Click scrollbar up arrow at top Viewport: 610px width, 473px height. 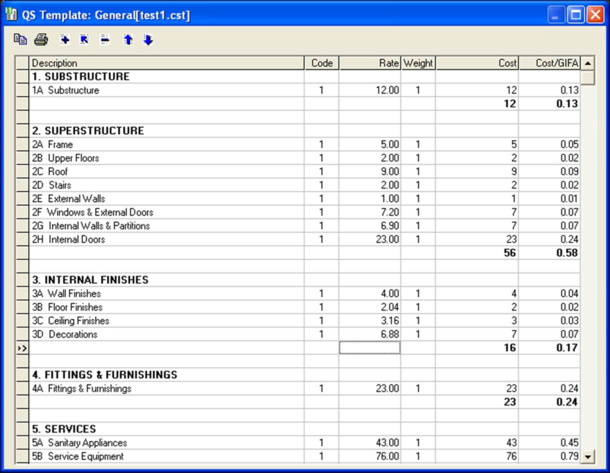[x=588, y=63]
